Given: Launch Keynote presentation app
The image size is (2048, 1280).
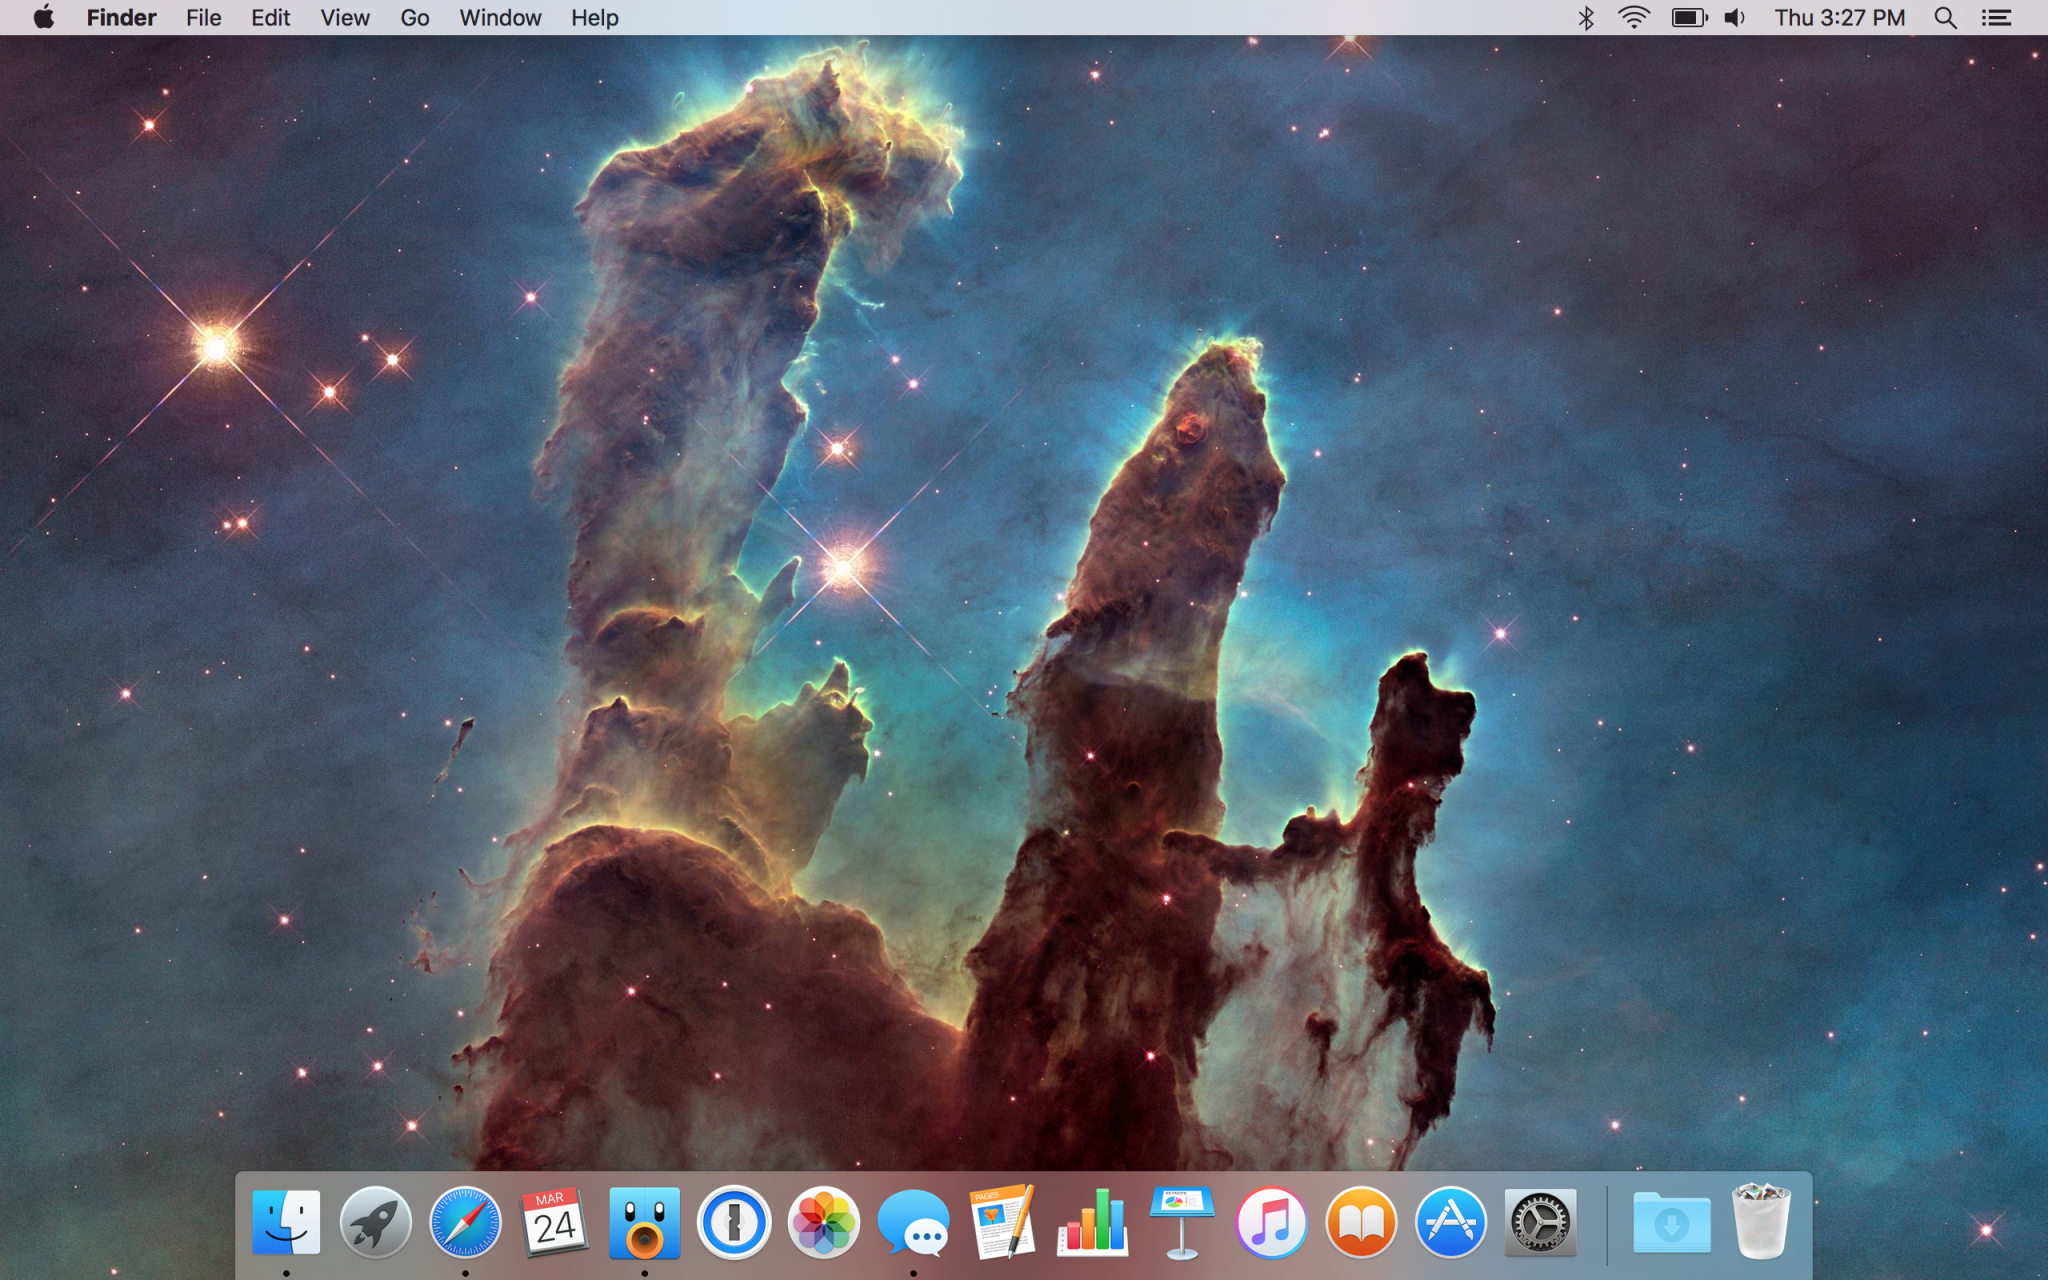Looking at the screenshot, I should 1182,1222.
